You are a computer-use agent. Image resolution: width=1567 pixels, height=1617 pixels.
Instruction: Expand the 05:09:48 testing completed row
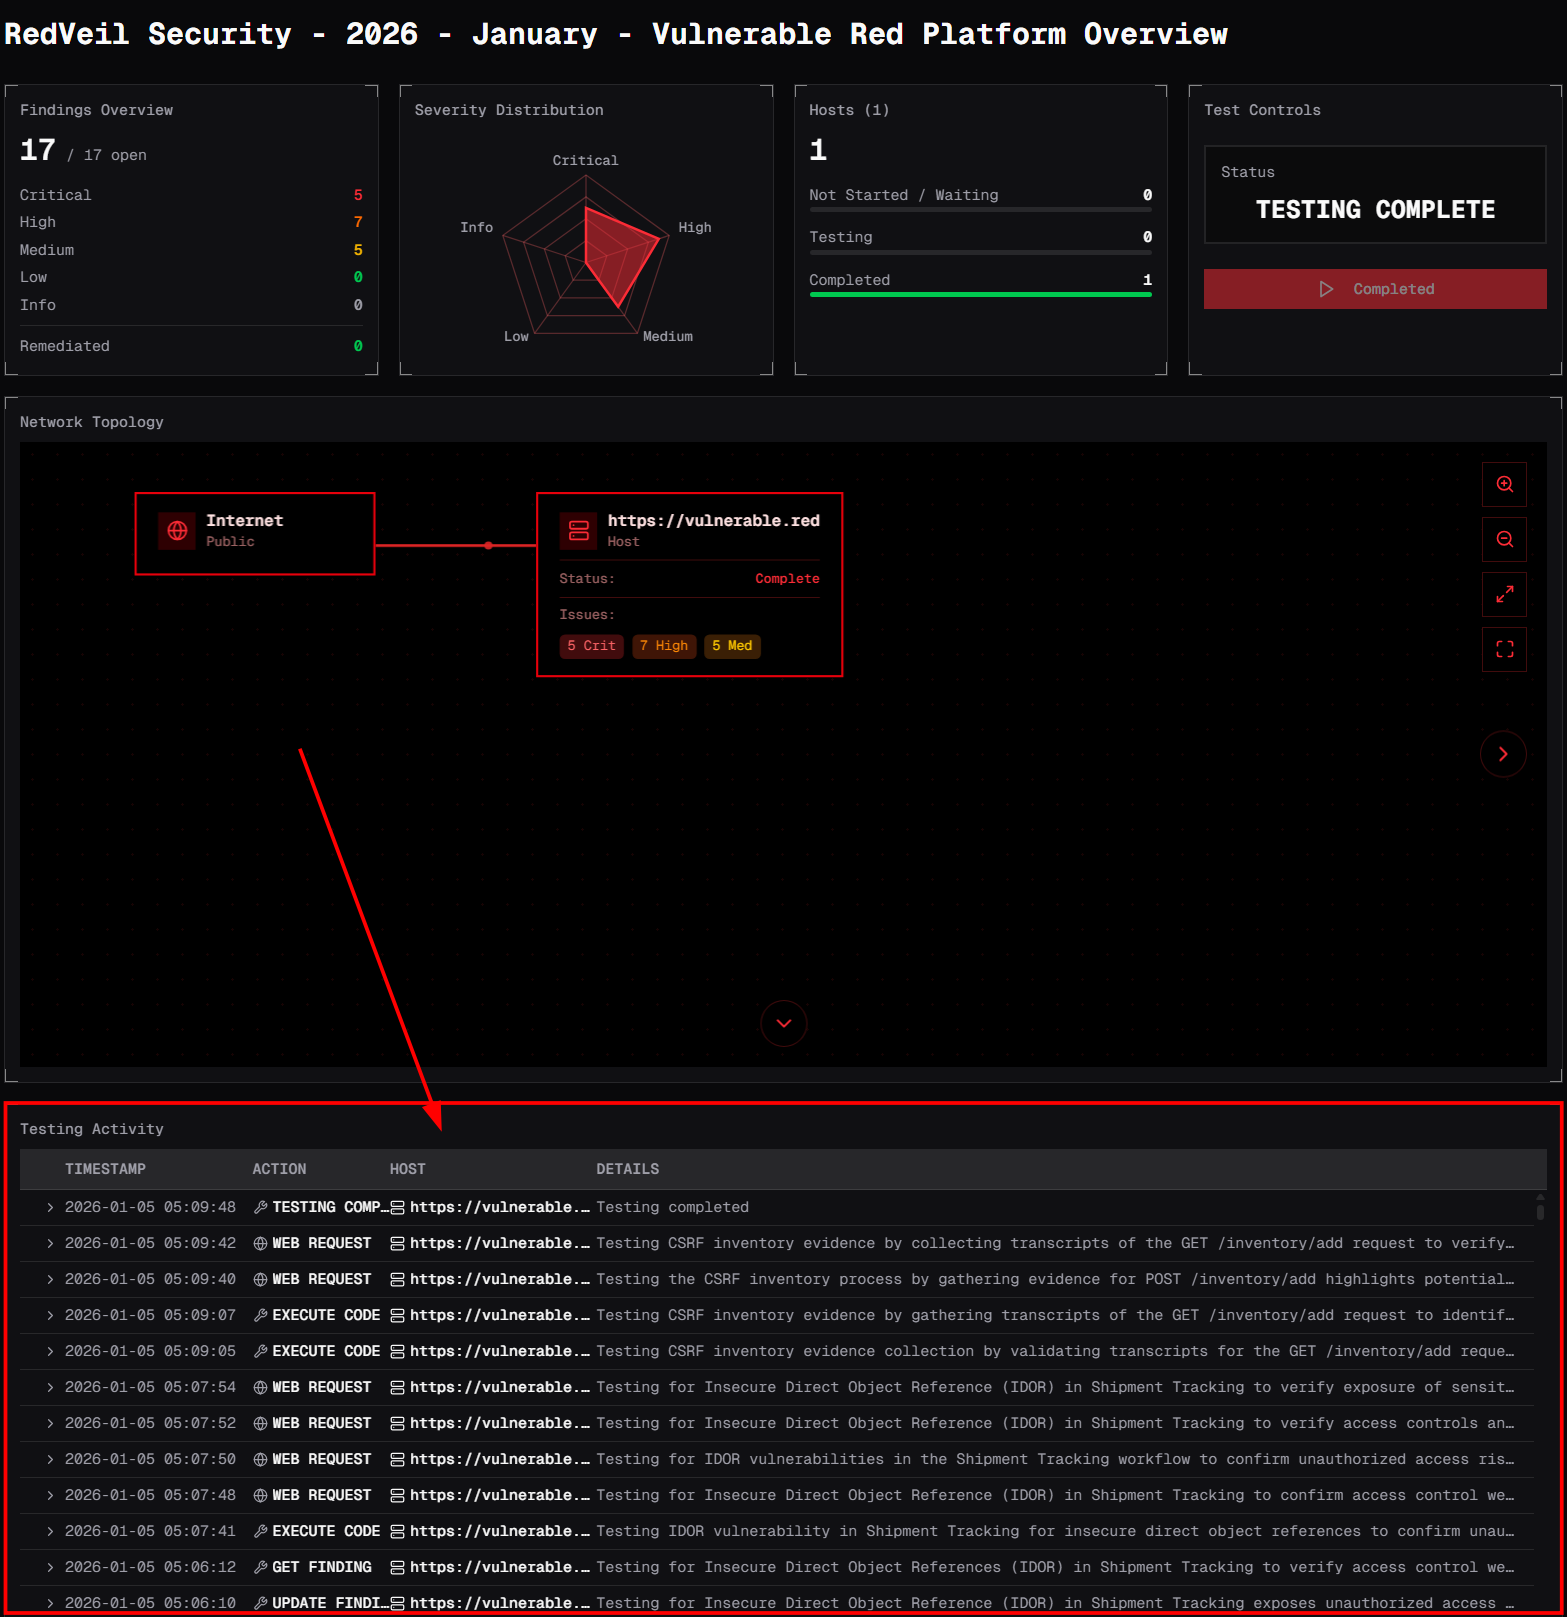[x=50, y=1208]
